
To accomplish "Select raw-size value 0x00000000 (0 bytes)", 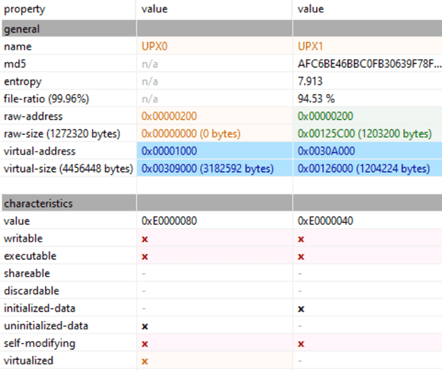I will click(x=191, y=134).
